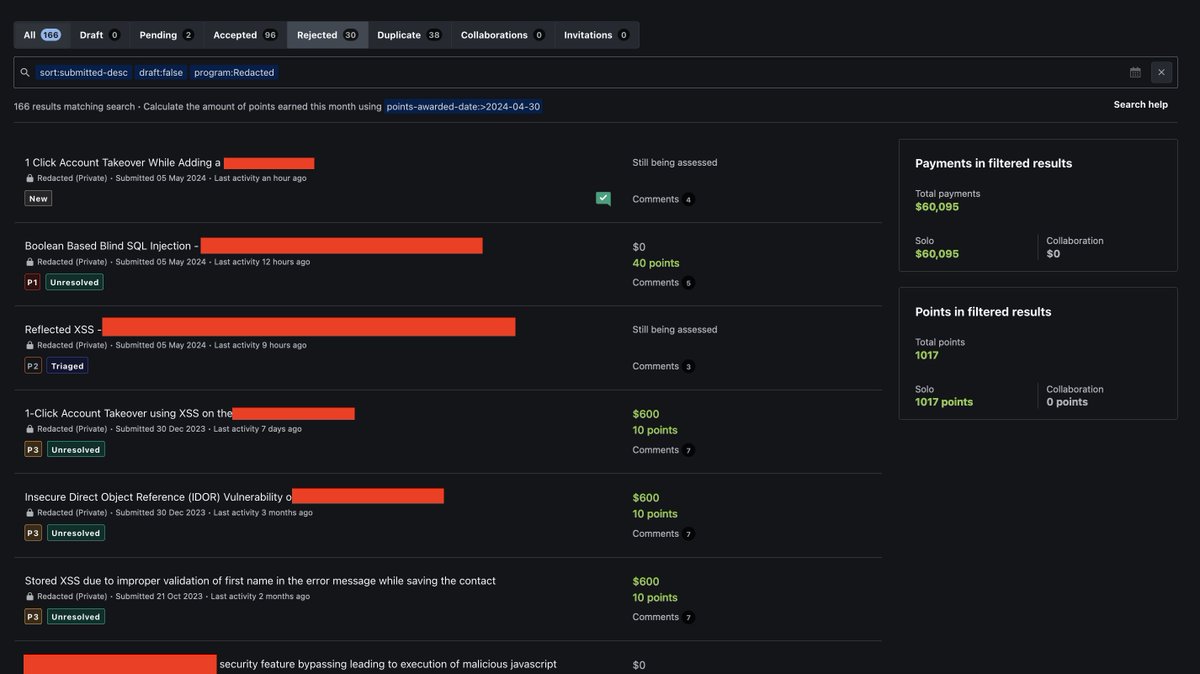
Task: Apply the points-awarded-date:>2024-04-30 filter
Action: point(464,106)
